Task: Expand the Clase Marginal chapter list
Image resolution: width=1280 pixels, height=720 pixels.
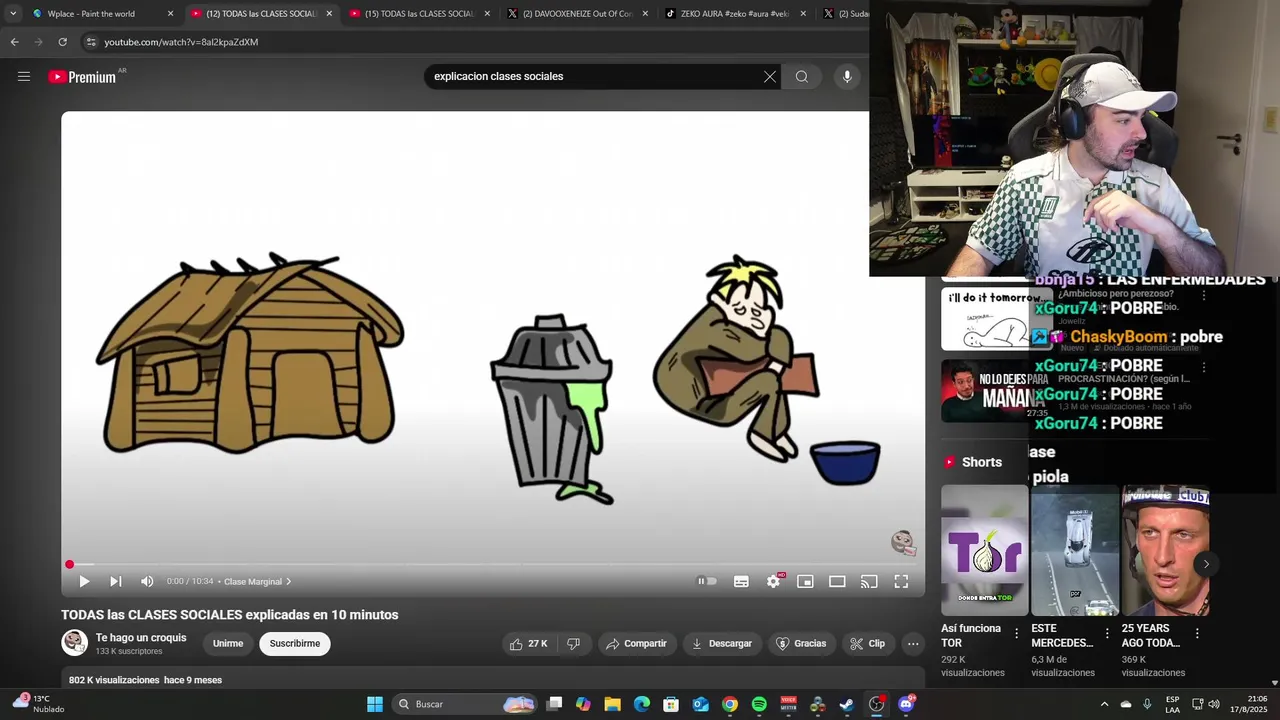Action: (258, 581)
